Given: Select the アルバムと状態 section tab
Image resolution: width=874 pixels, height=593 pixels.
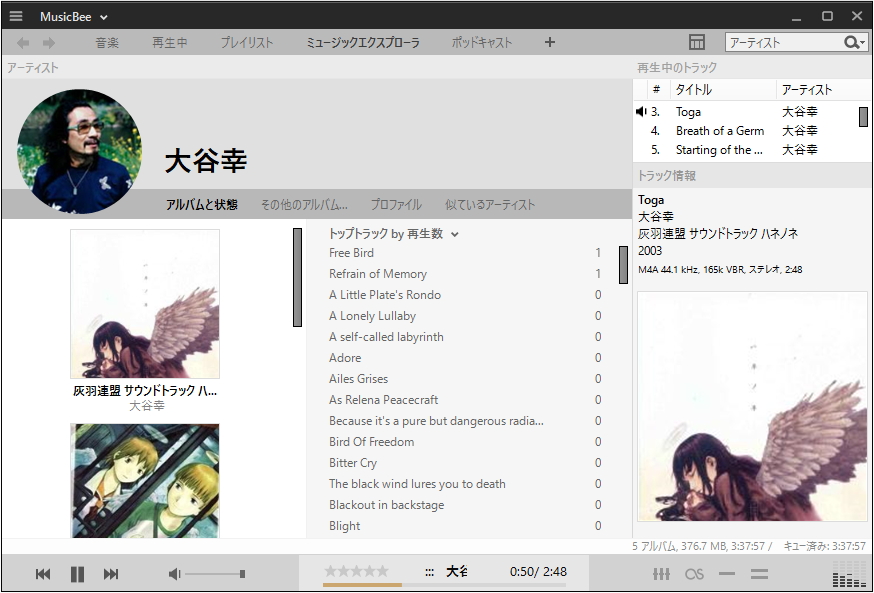Looking at the screenshot, I should (201, 205).
